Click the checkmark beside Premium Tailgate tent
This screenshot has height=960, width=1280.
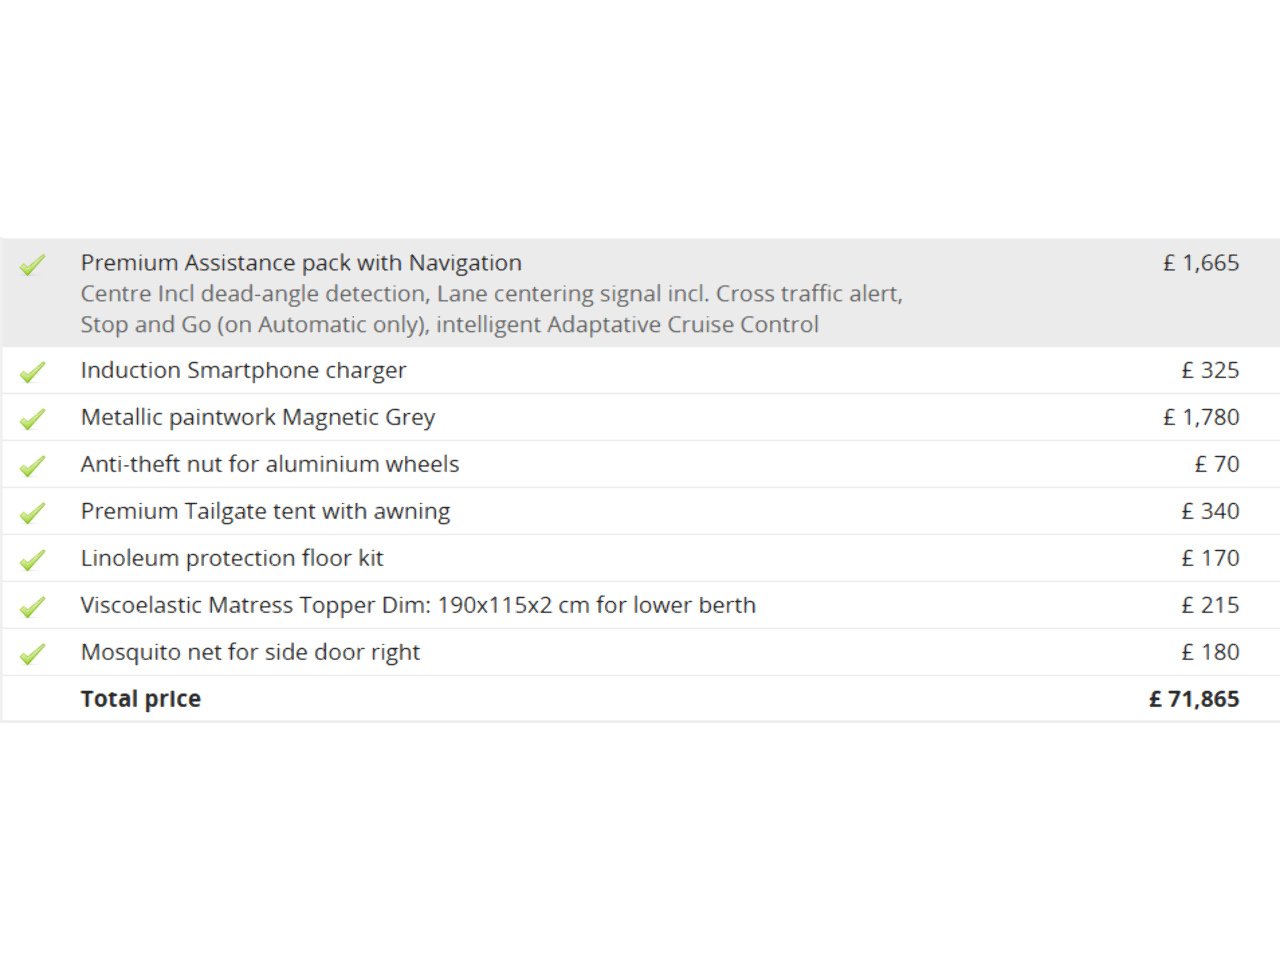coord(32,512)
